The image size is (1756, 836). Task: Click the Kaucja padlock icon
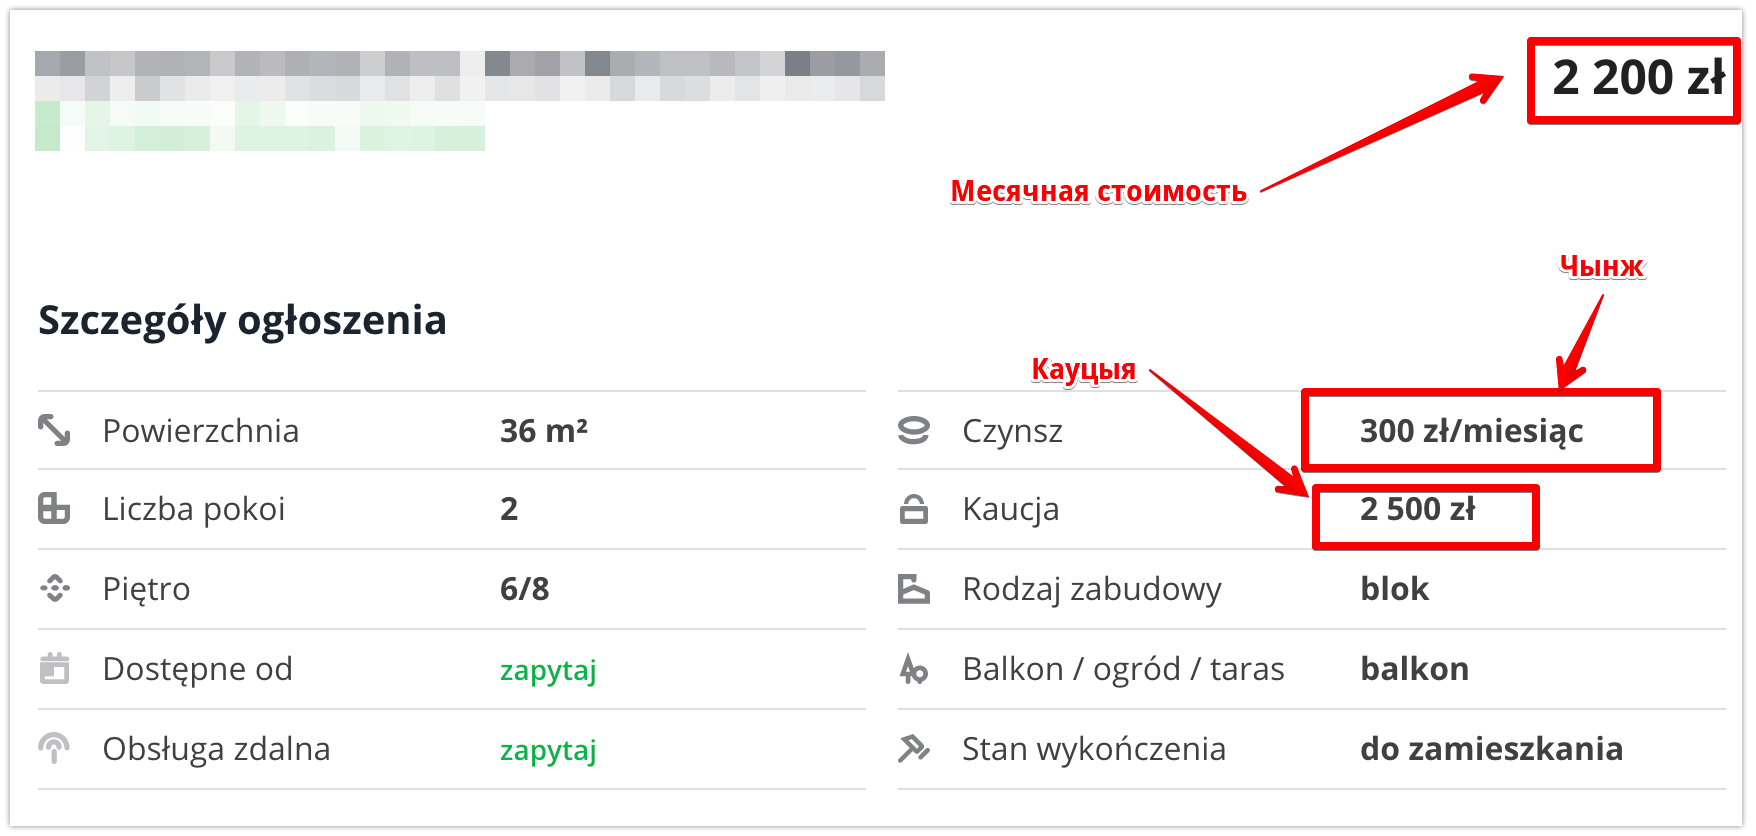[914, 508]
